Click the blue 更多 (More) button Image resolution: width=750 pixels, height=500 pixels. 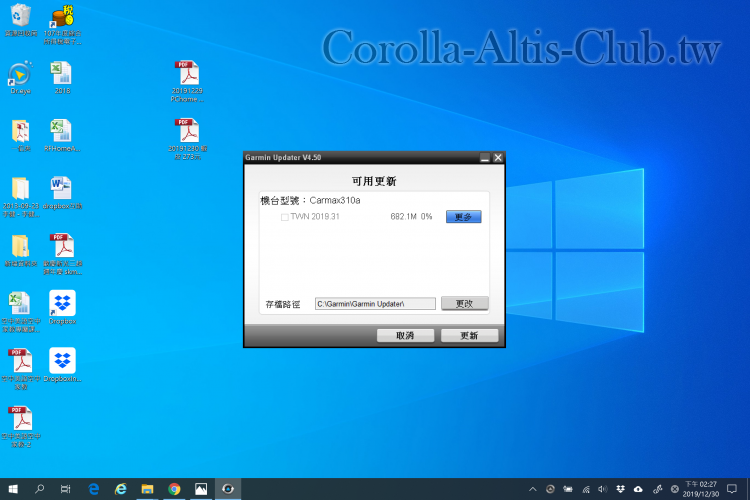[x=463, y=217]
